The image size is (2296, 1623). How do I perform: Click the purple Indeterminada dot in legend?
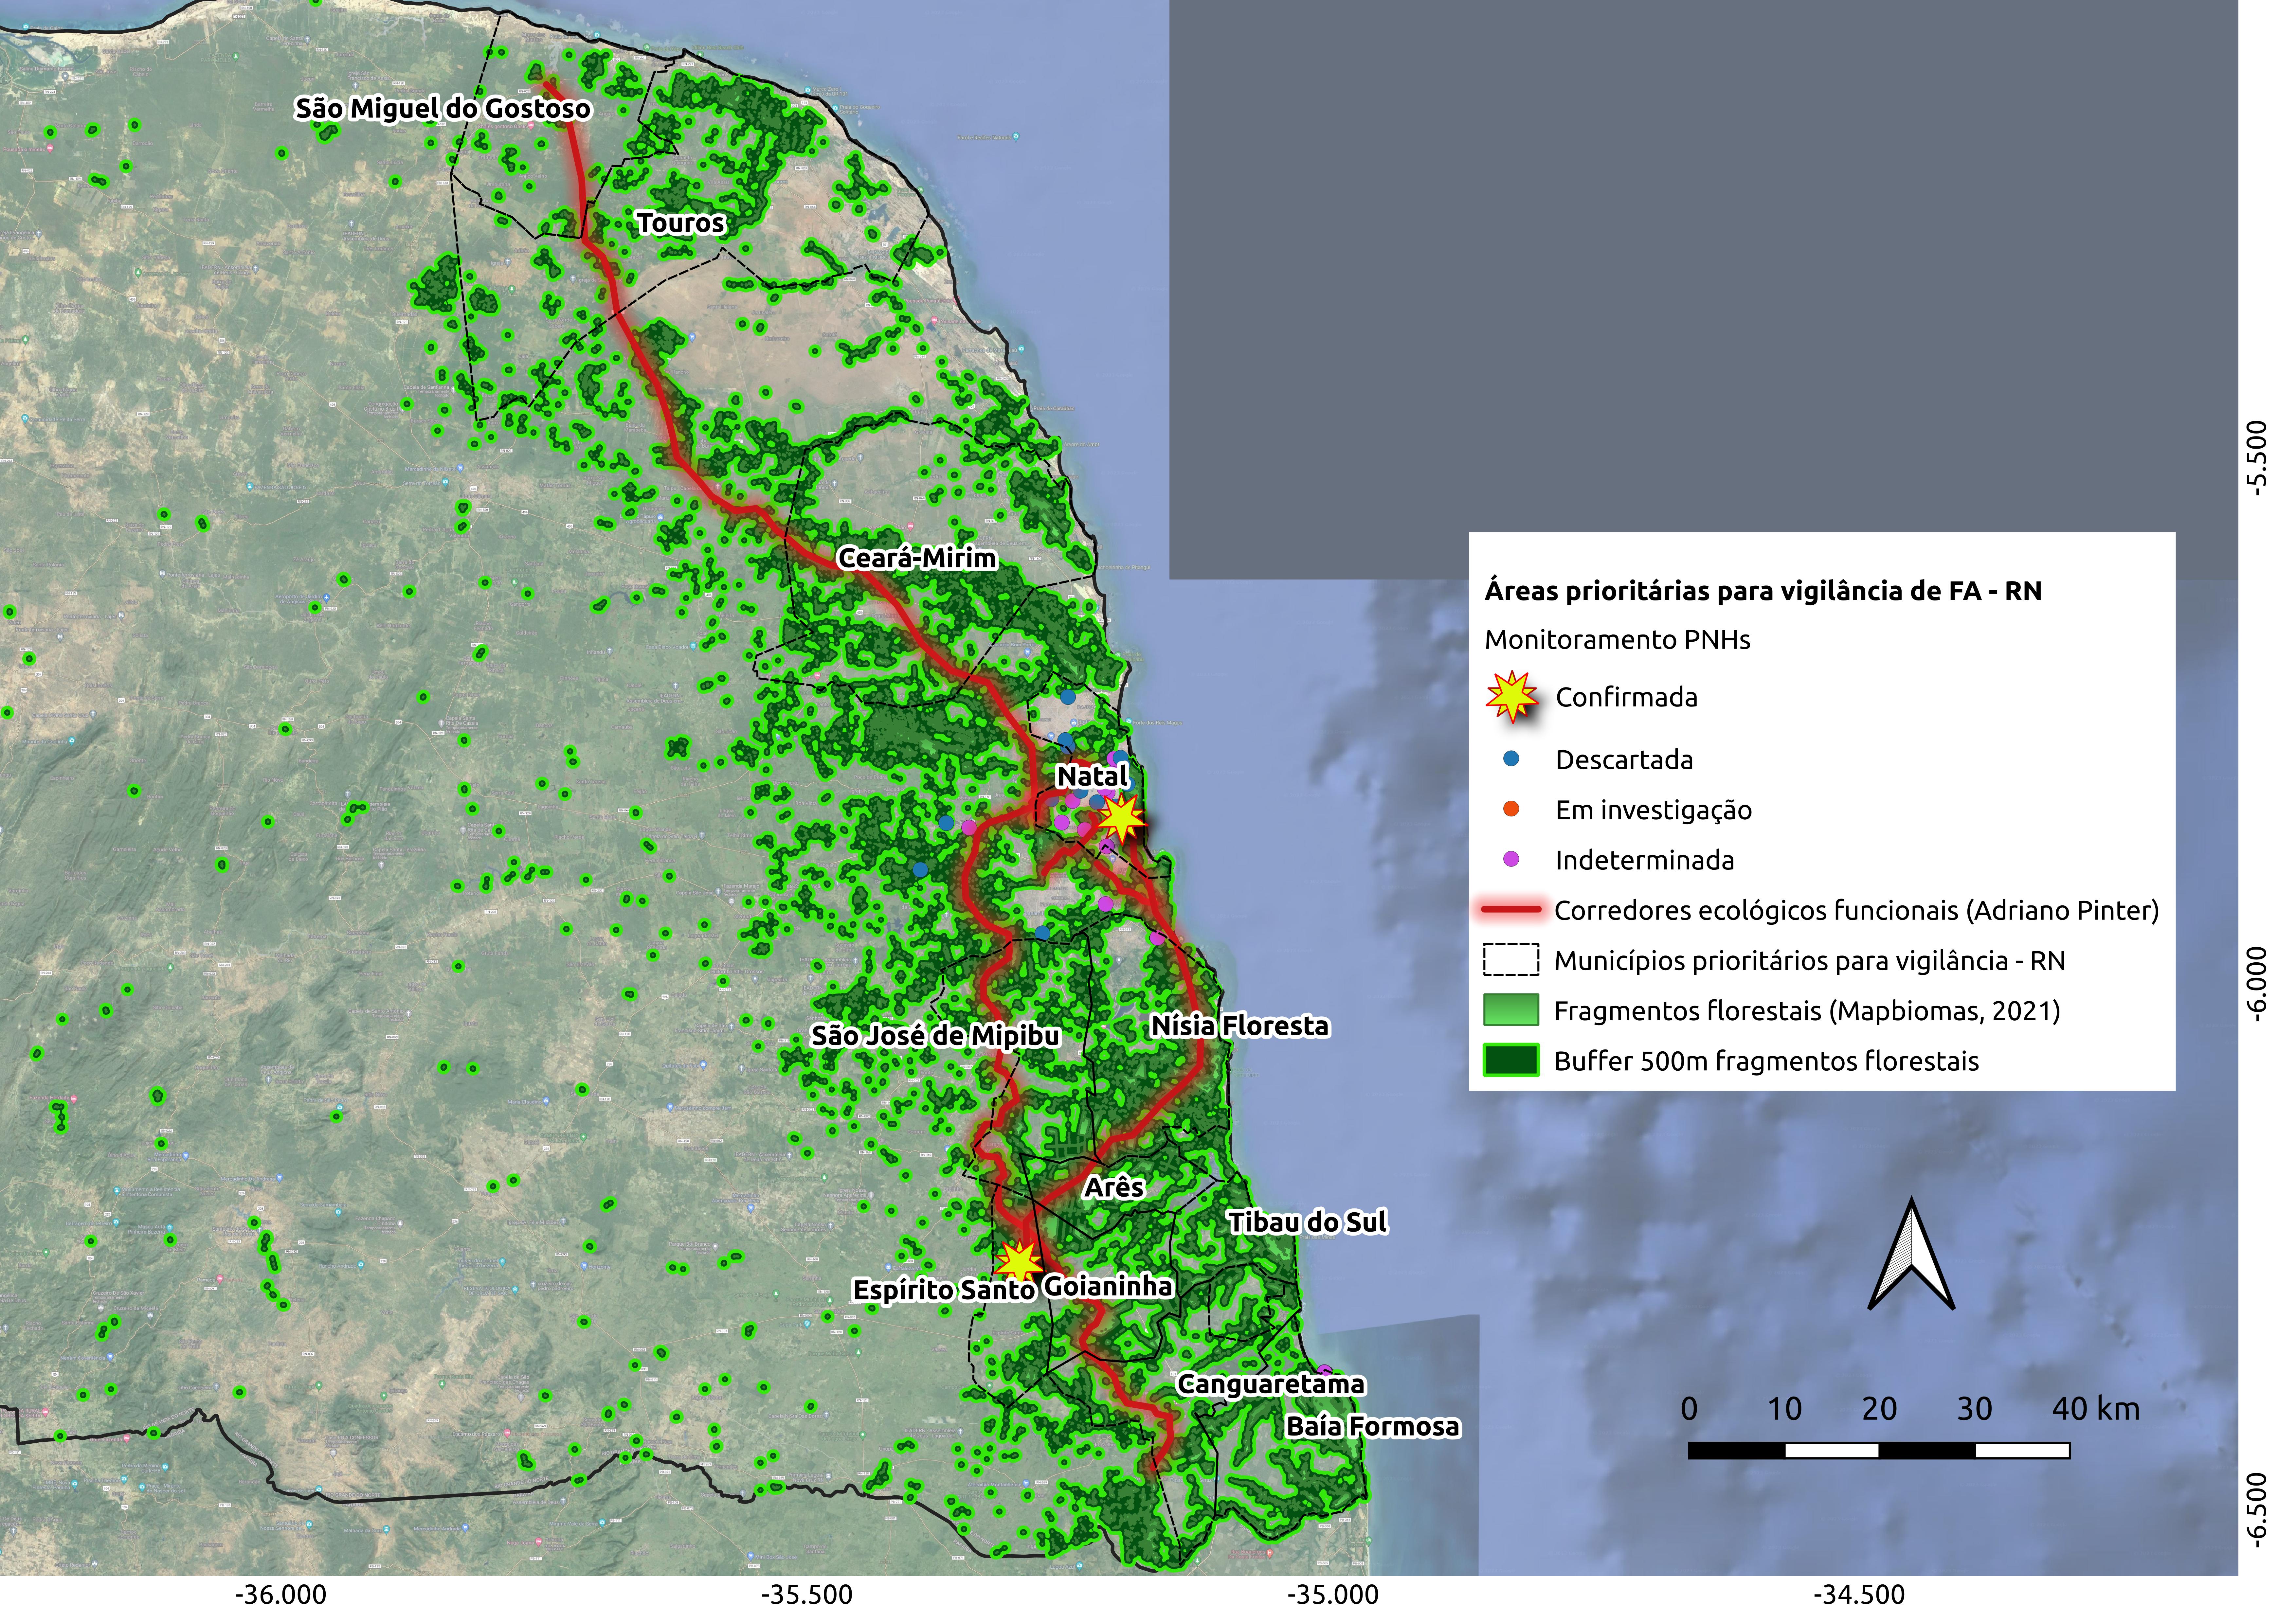pyautogui.click(x=1511, y=859)
